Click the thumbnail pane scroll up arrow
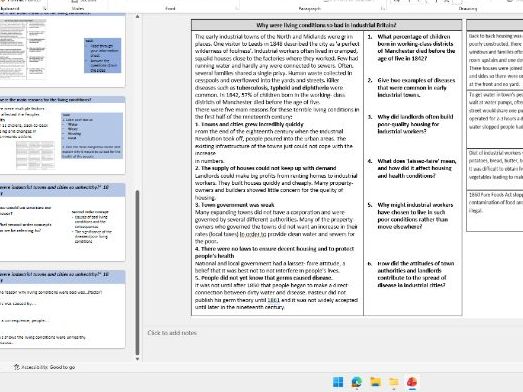Viewport: 523px width, 392px height. click(137, 16)
